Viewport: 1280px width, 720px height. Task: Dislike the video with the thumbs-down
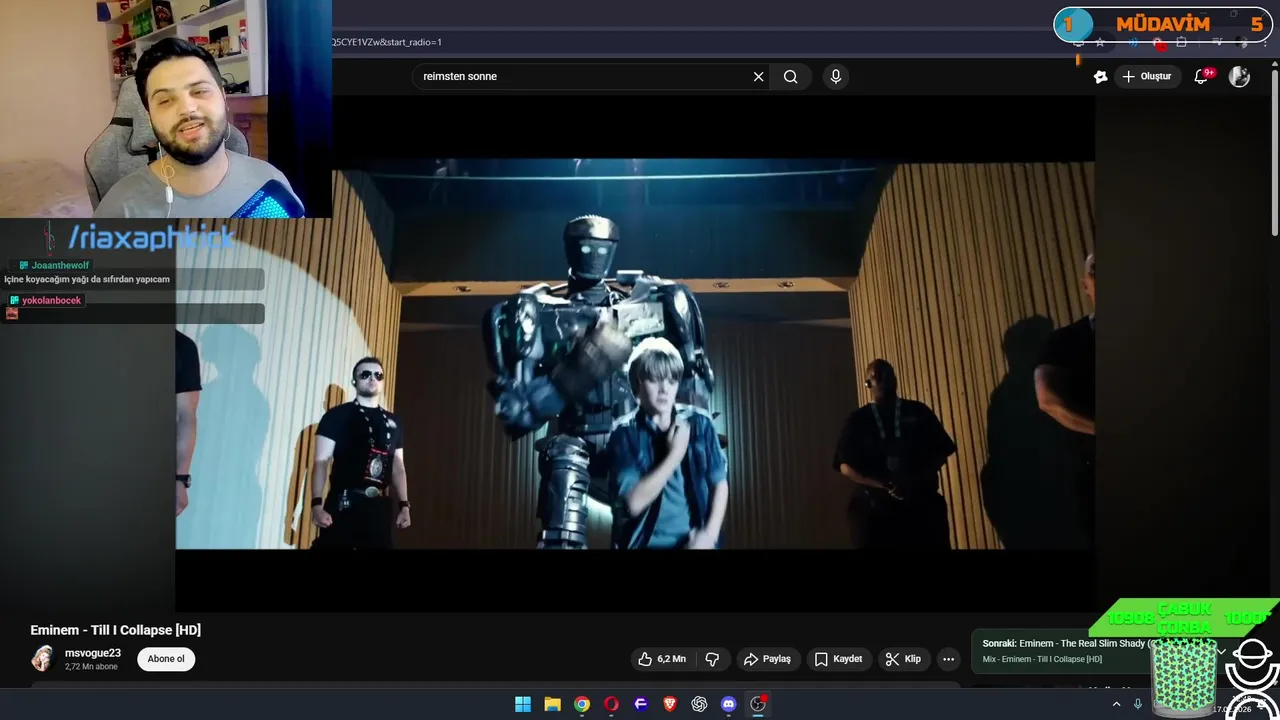pyautogui.click(x=712, y=659)
